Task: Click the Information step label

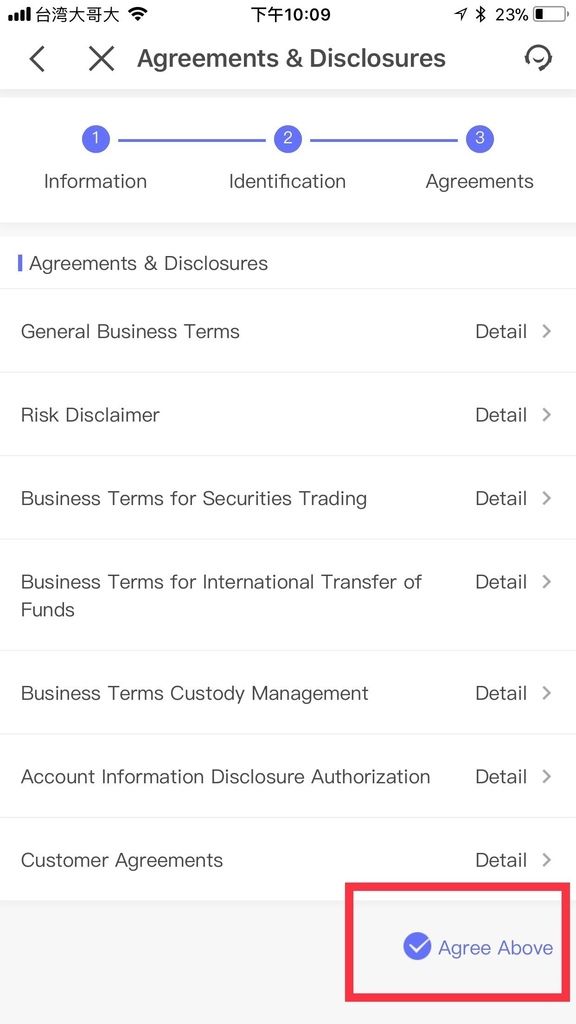Action: pos(95,182)
